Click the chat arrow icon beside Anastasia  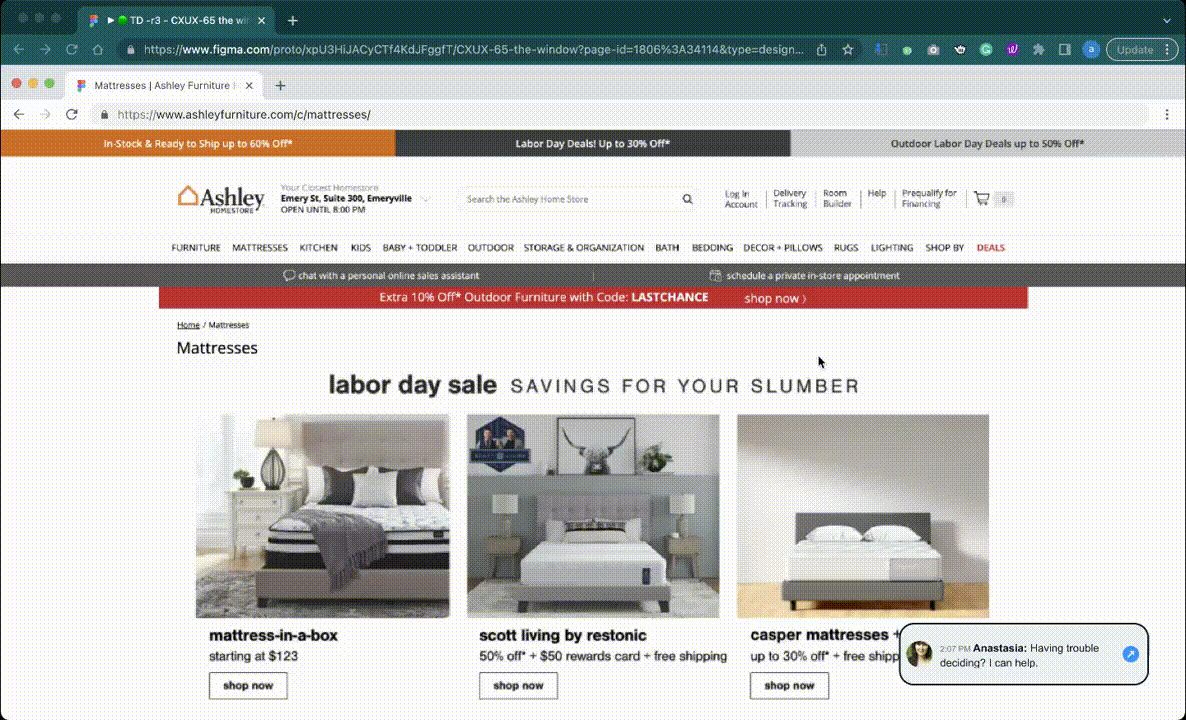pos(1130,654)
